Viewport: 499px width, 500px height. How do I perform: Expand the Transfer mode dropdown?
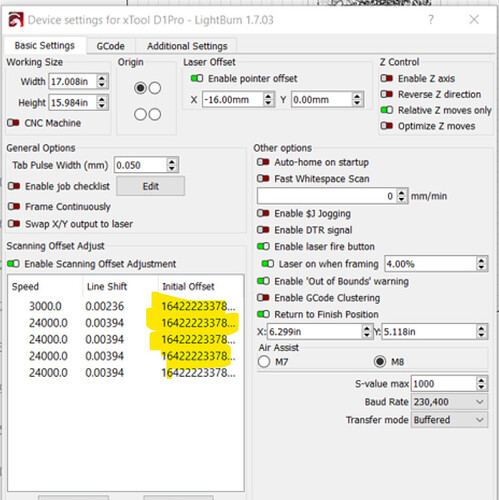tap(449, 420)
